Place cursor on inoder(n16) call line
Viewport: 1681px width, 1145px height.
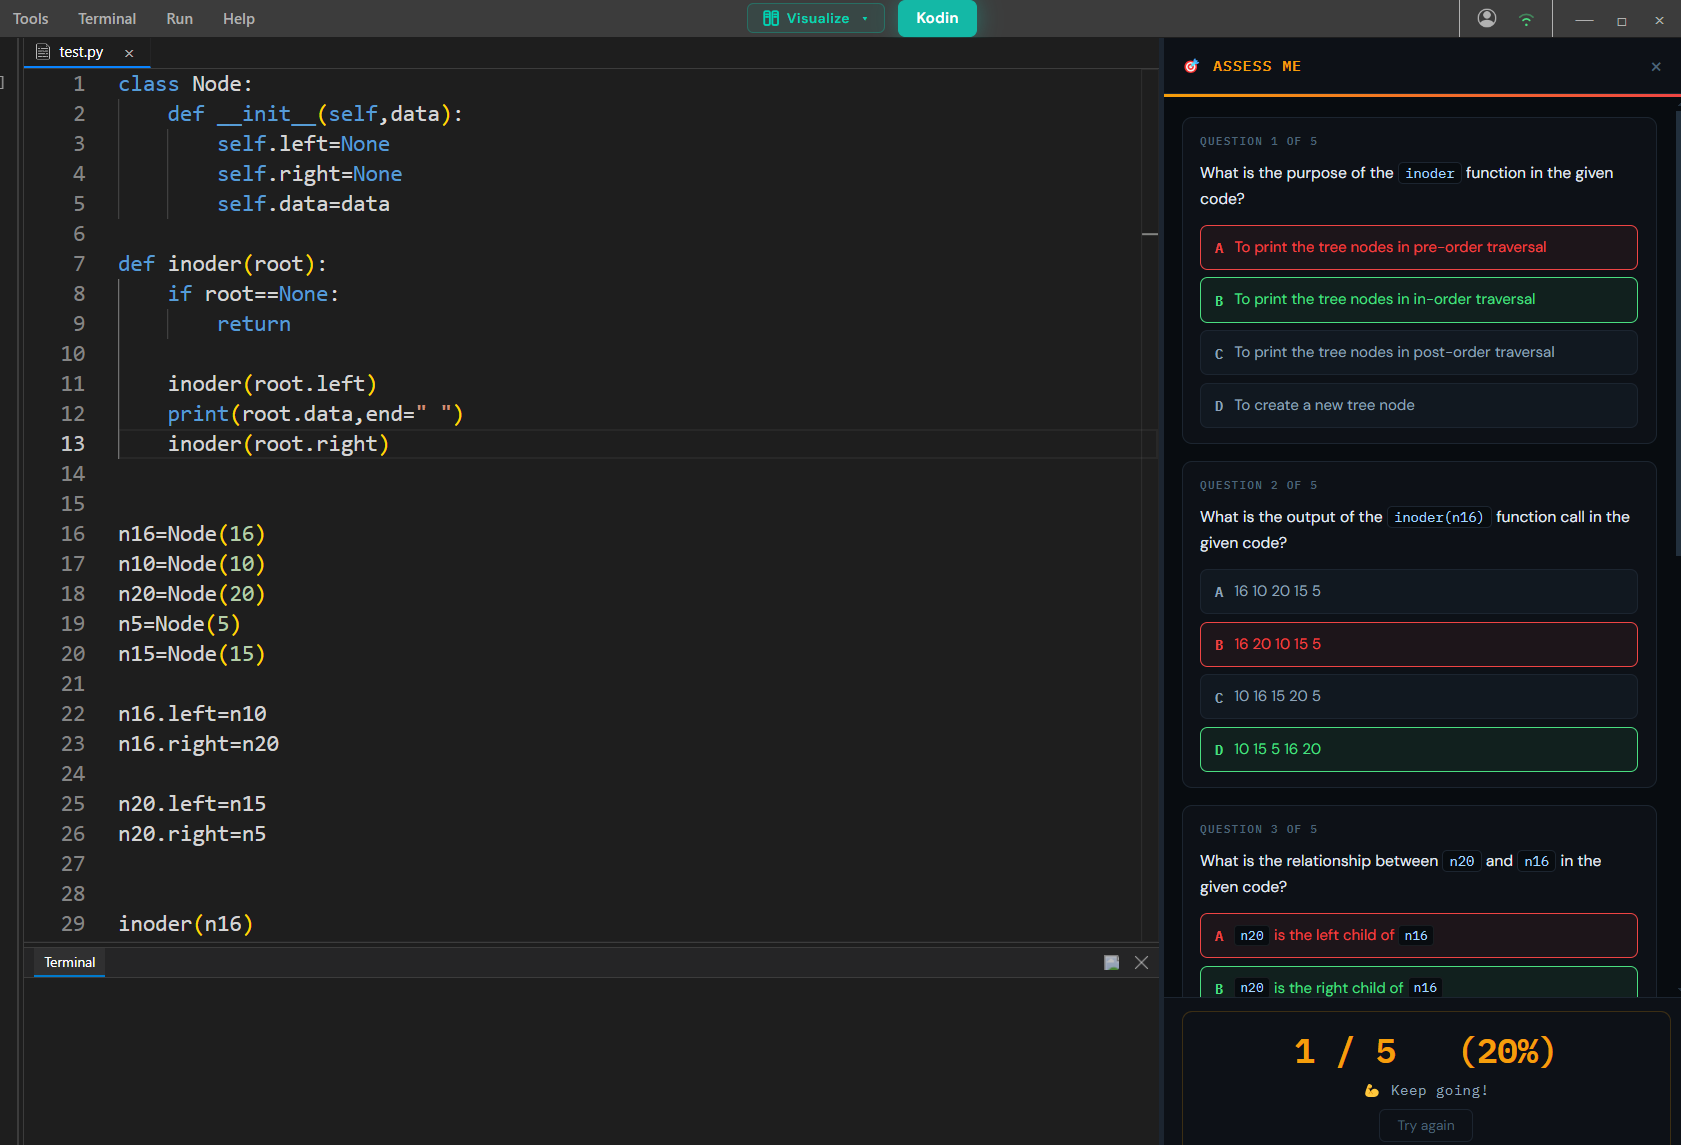click(x=186, y=924)
